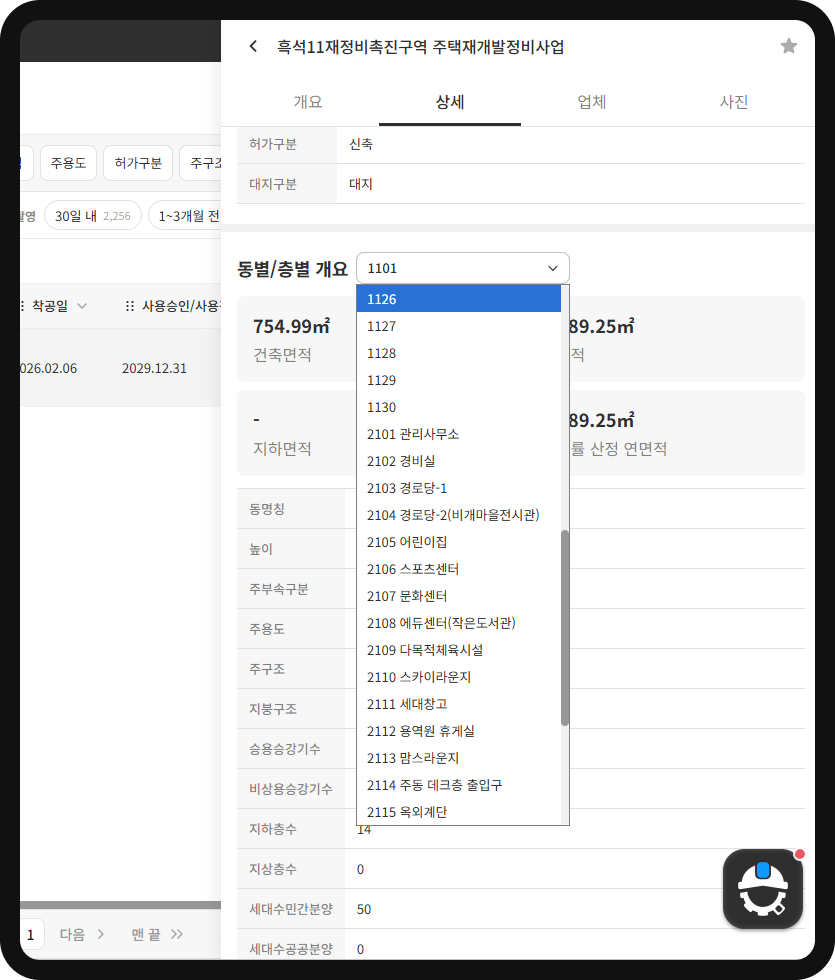This screenshot has width=835, height=980.
Task: Pick 2108 에듀센터(작은도서관) option
Action: 459,623
